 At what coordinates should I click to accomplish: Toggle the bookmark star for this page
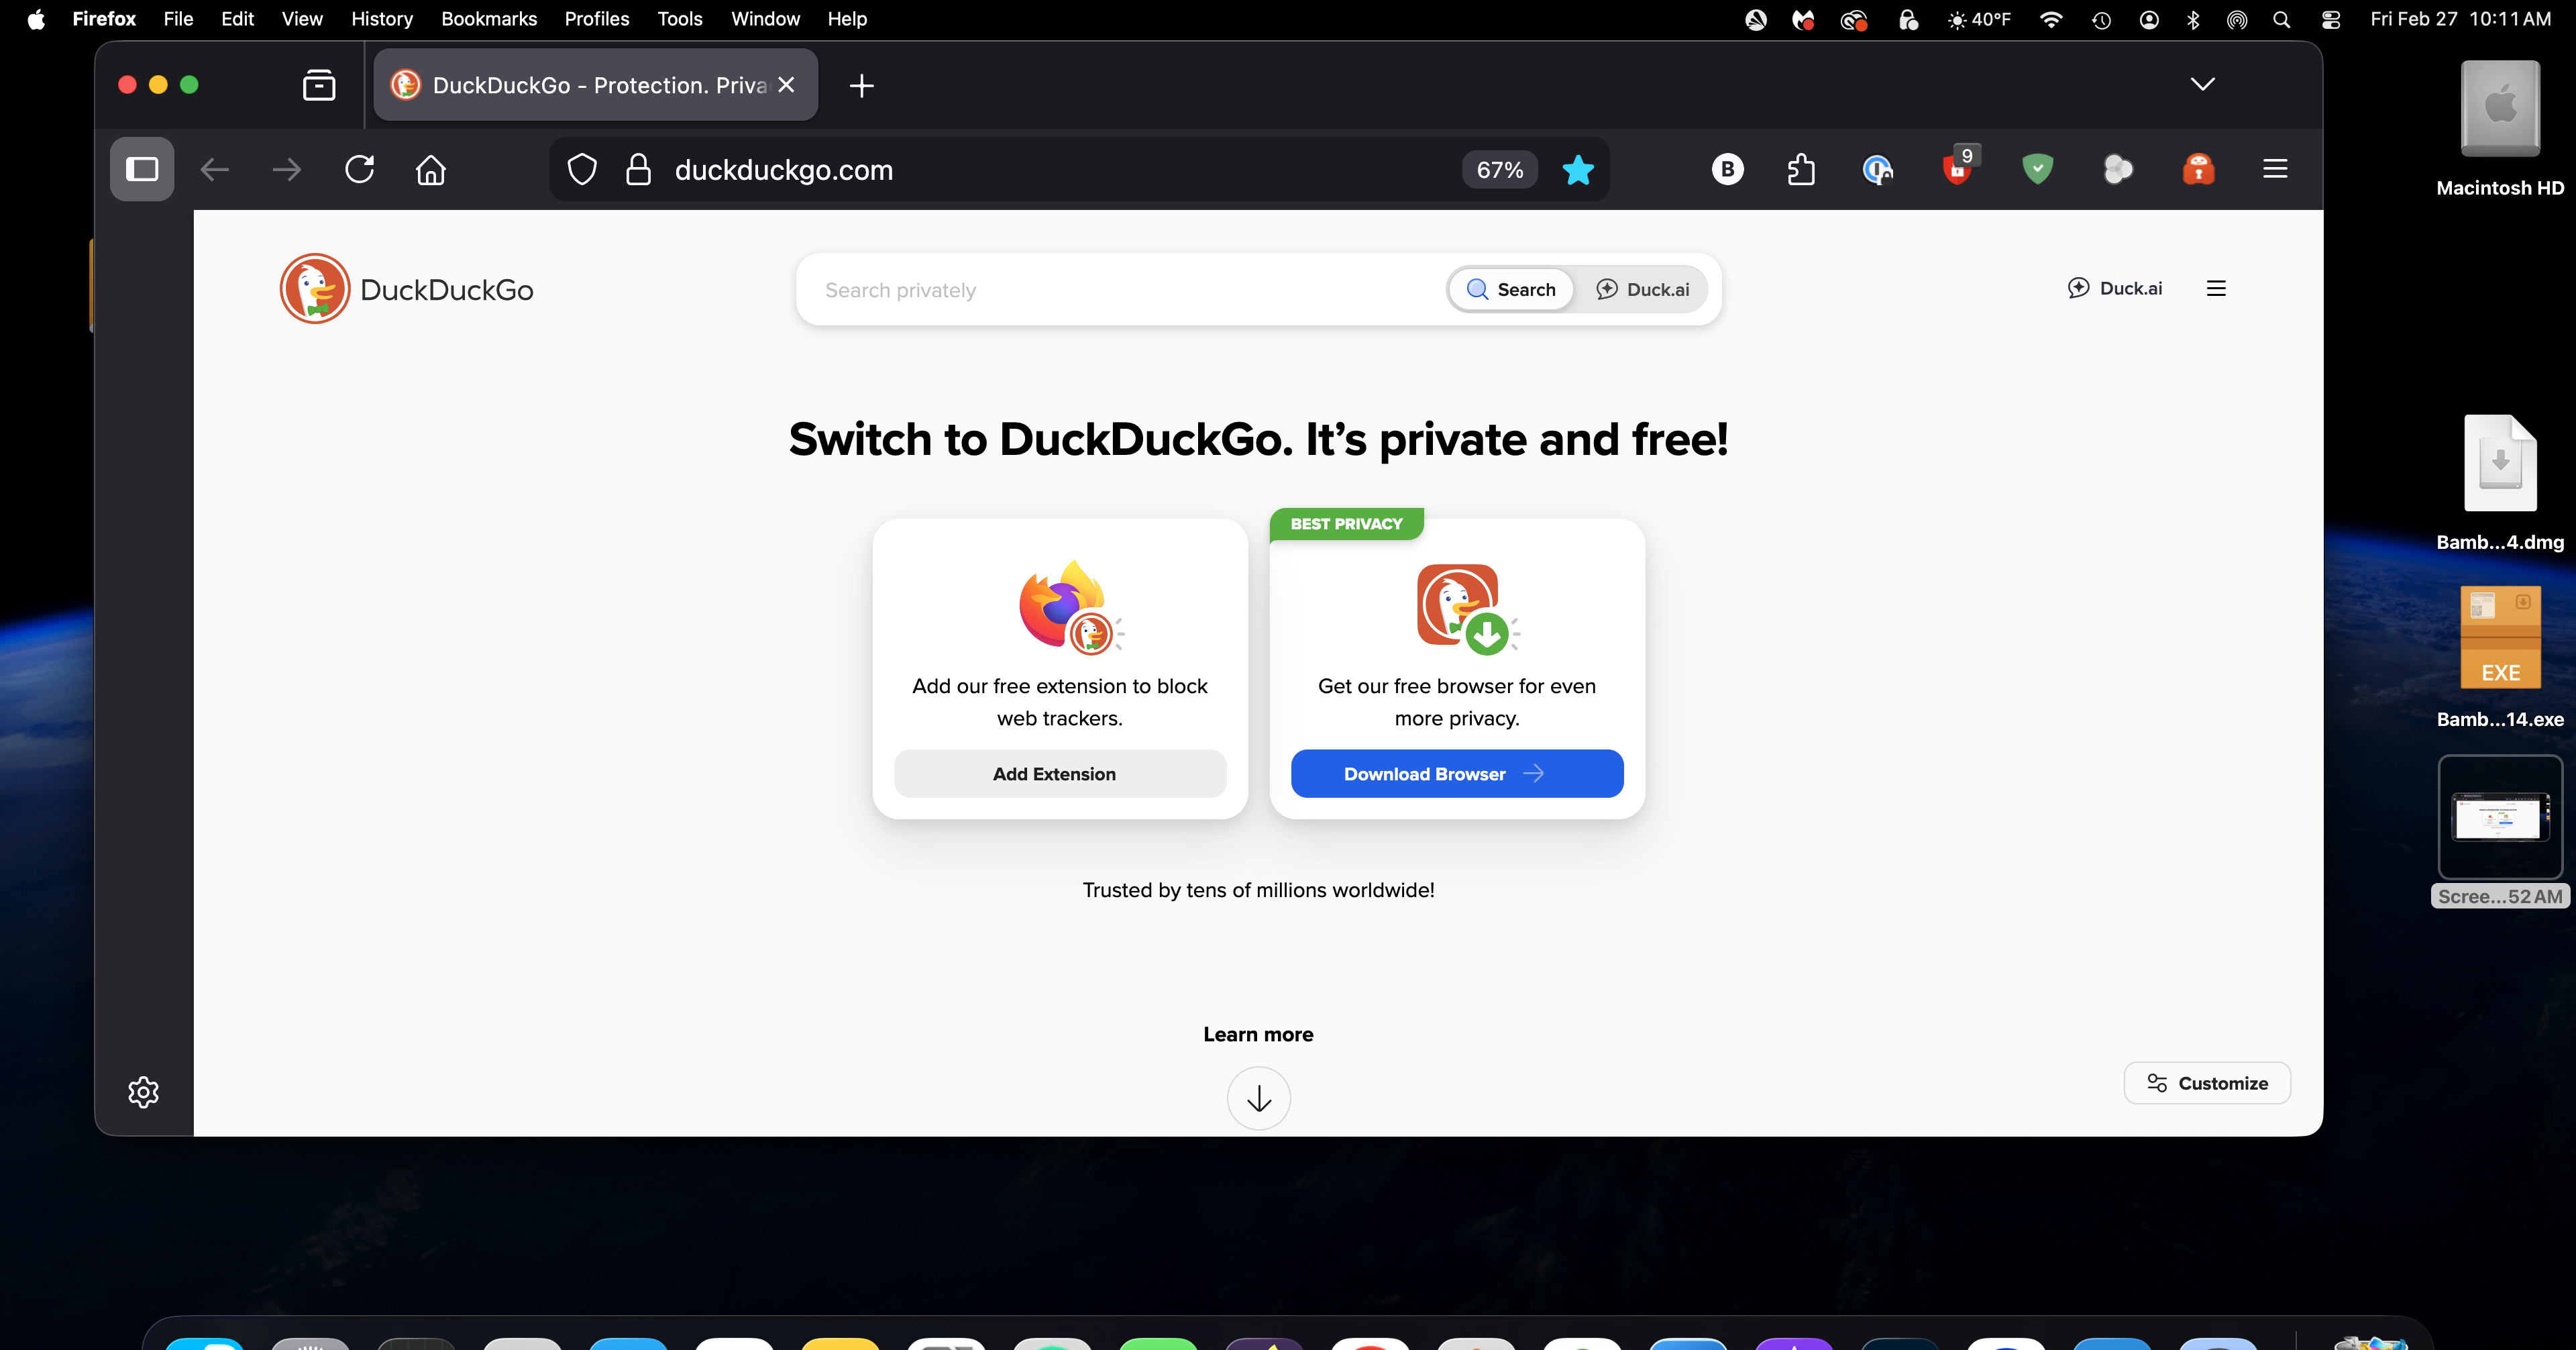(x=1578, y=170)
